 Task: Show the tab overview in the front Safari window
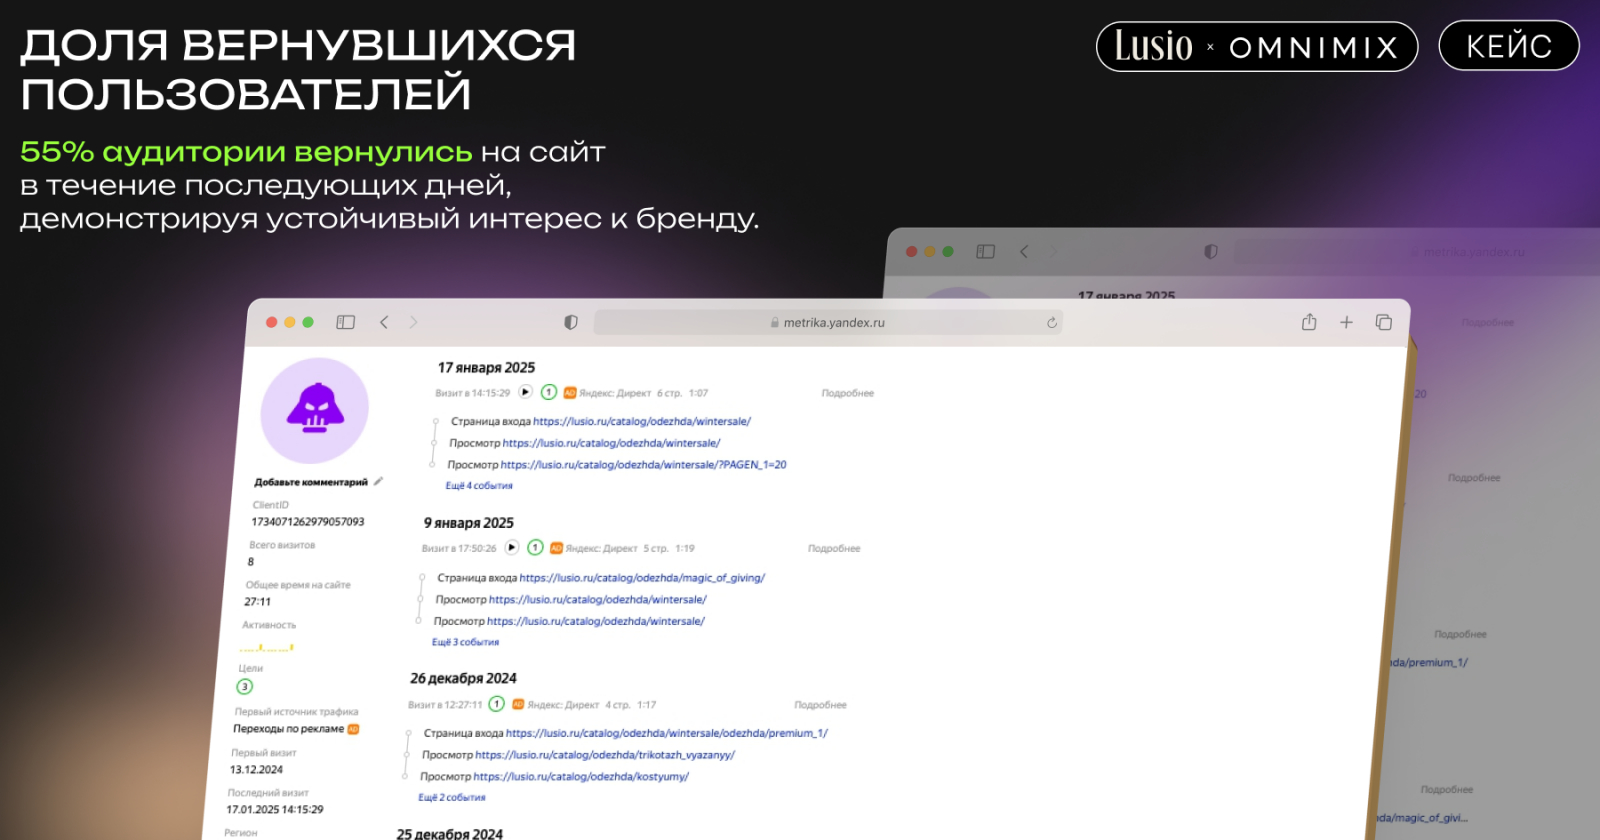(1384, 322)
